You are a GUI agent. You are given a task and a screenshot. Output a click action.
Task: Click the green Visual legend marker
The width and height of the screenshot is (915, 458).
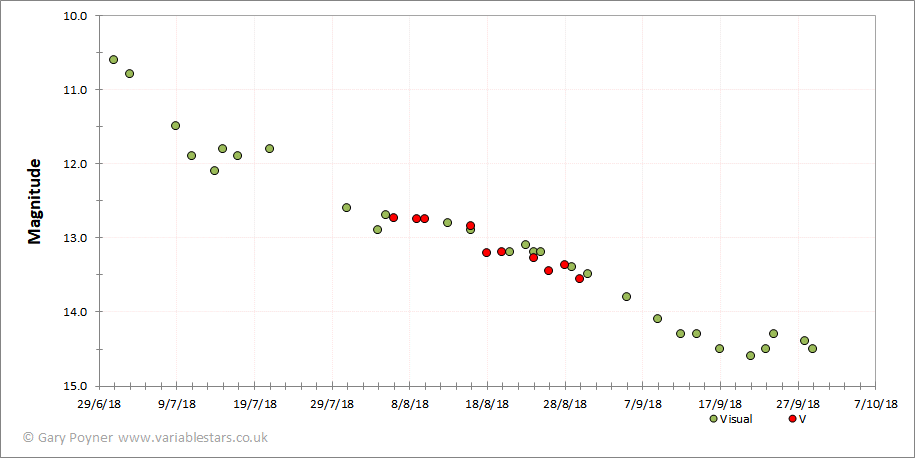[x=713, y=419]
